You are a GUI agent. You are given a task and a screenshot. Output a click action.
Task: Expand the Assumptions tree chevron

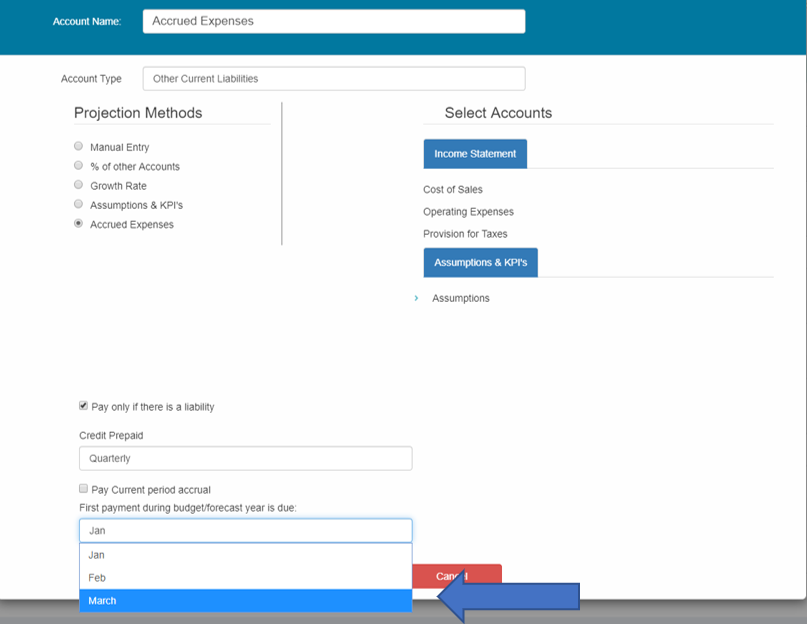pyautogui.click(x=416, y=298)
